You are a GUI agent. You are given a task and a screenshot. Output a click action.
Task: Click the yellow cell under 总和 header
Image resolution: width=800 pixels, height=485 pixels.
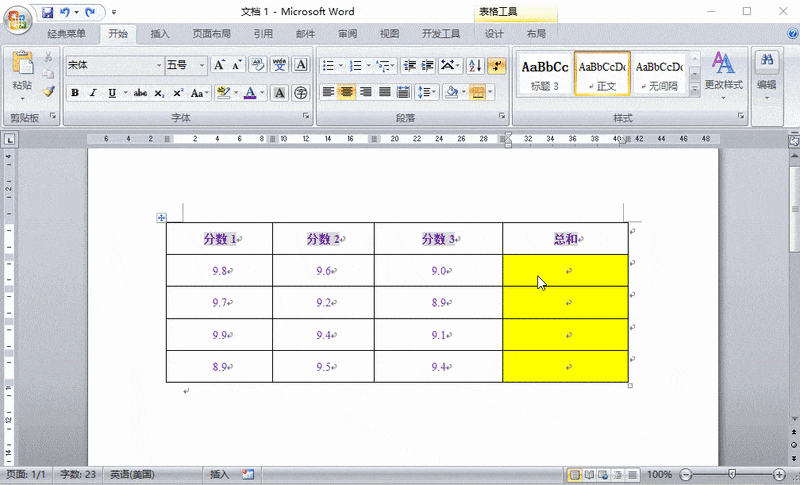pos(565,271)
